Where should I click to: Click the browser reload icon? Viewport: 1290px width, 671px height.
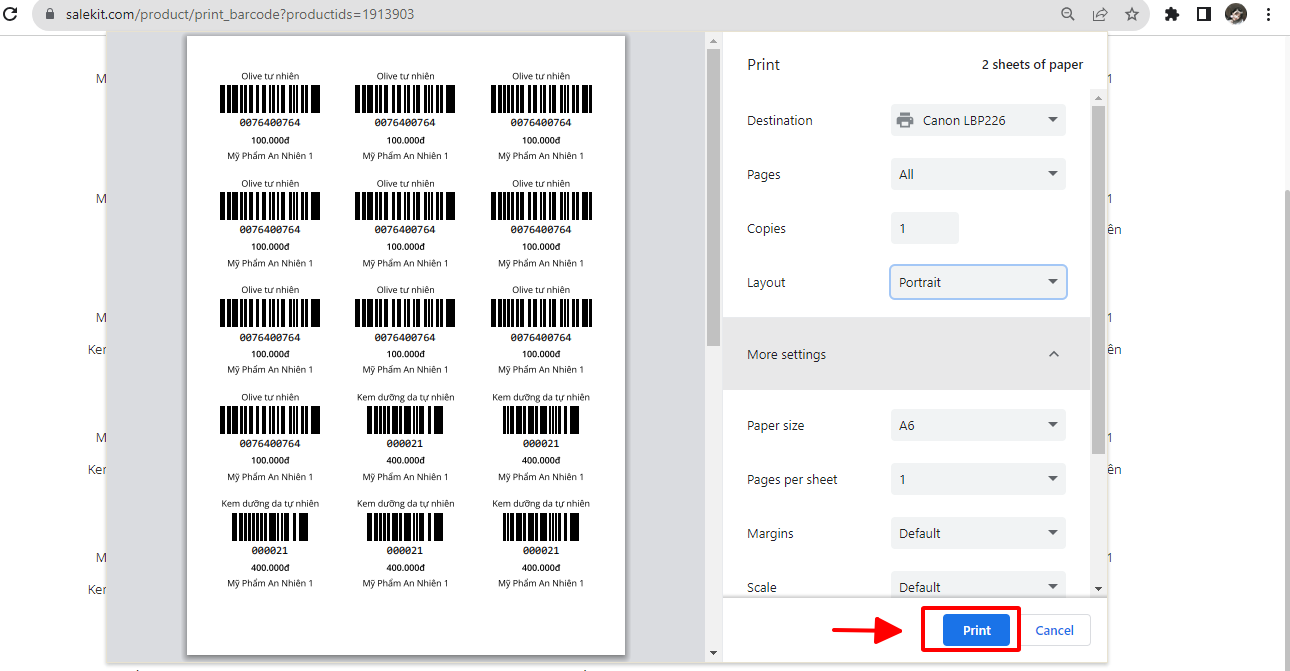11,14
